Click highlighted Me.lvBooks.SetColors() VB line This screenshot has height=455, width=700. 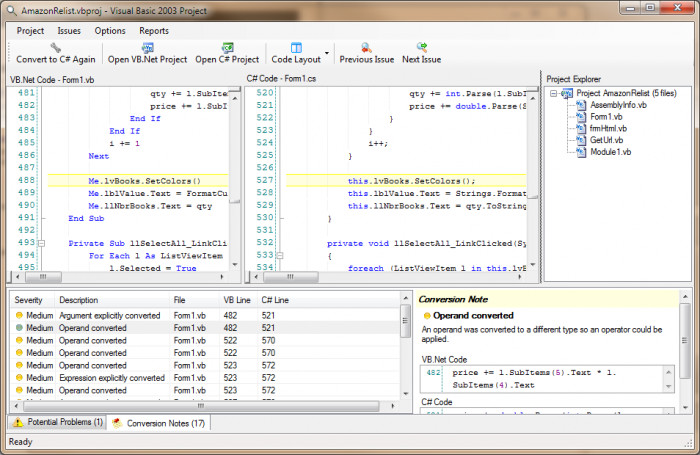[138, 180]
